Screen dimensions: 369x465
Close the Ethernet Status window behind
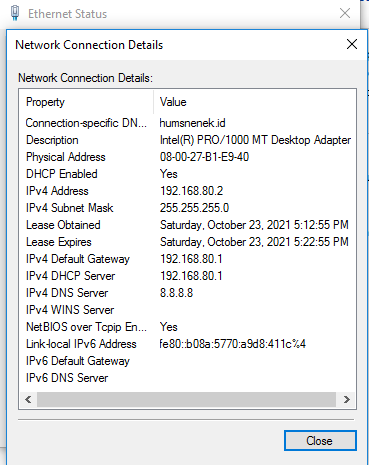(345, 13)
